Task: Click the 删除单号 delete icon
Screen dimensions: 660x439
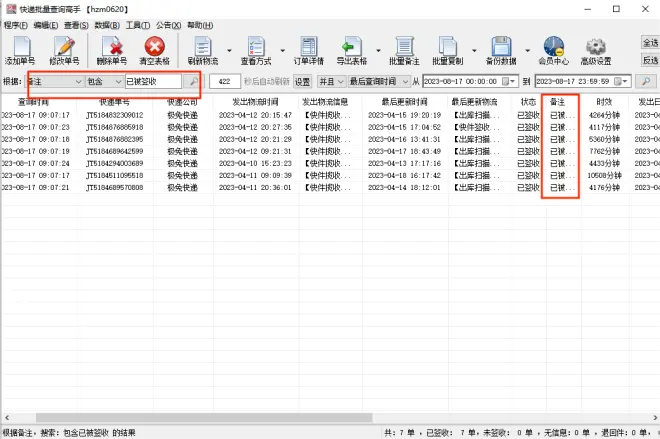Action: (x=111, y=48)
